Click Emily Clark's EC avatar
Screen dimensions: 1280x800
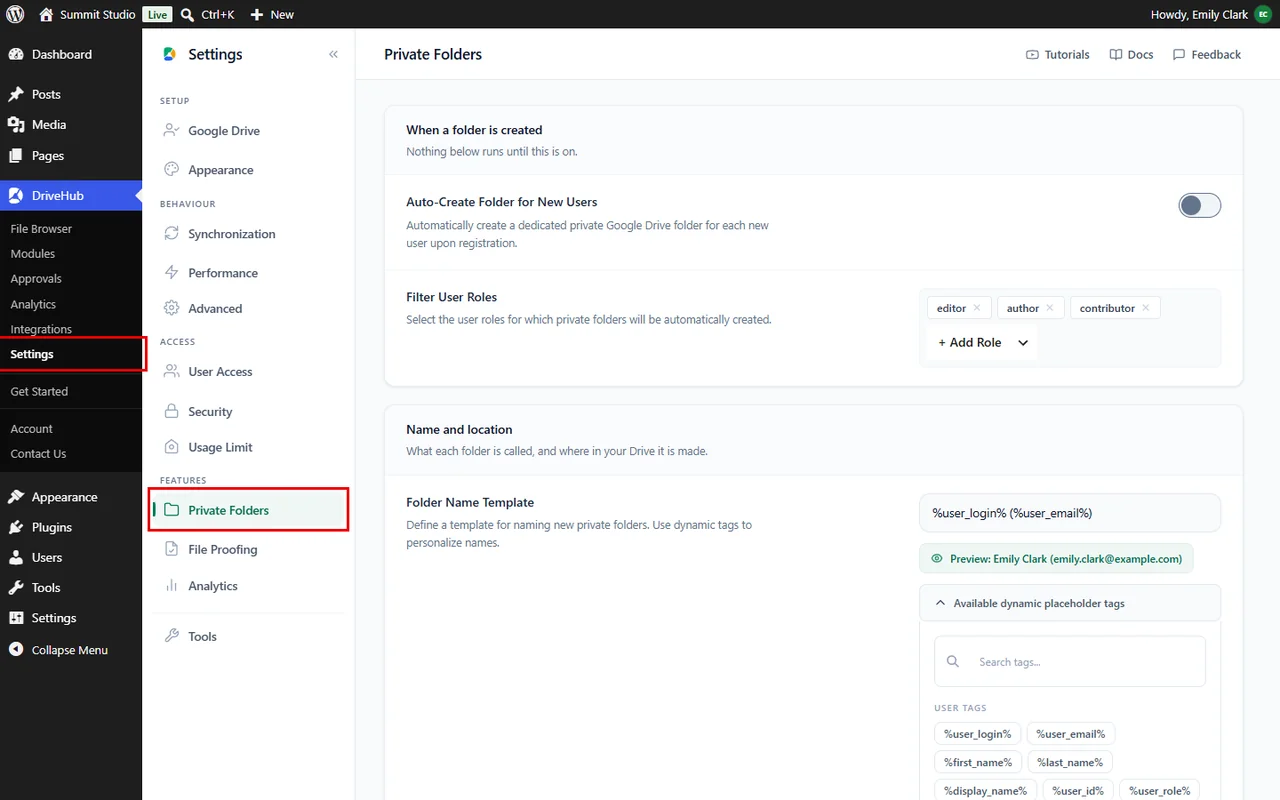[x=1262, y=14]
